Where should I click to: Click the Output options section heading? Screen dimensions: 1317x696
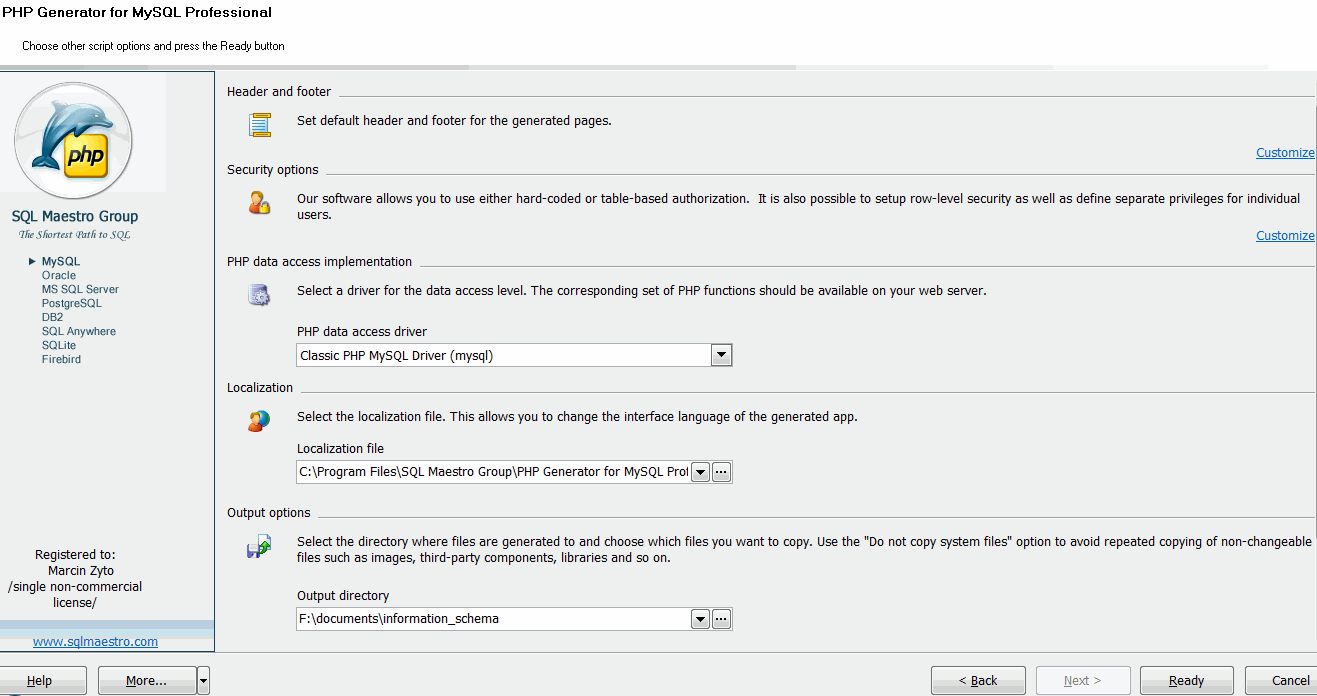(x=269, y=513)
